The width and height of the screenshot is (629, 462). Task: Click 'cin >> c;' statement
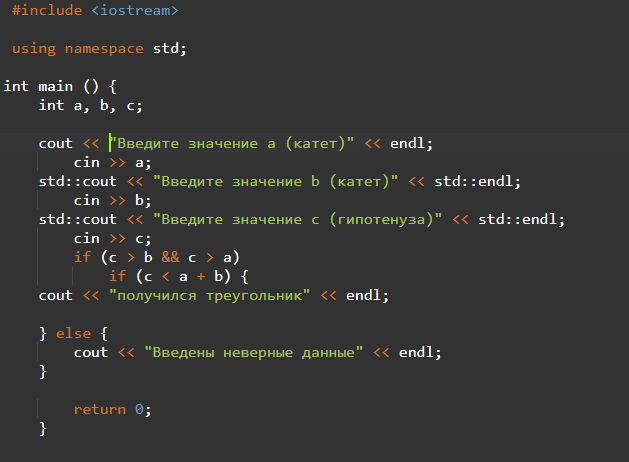(x=112, y=239)
